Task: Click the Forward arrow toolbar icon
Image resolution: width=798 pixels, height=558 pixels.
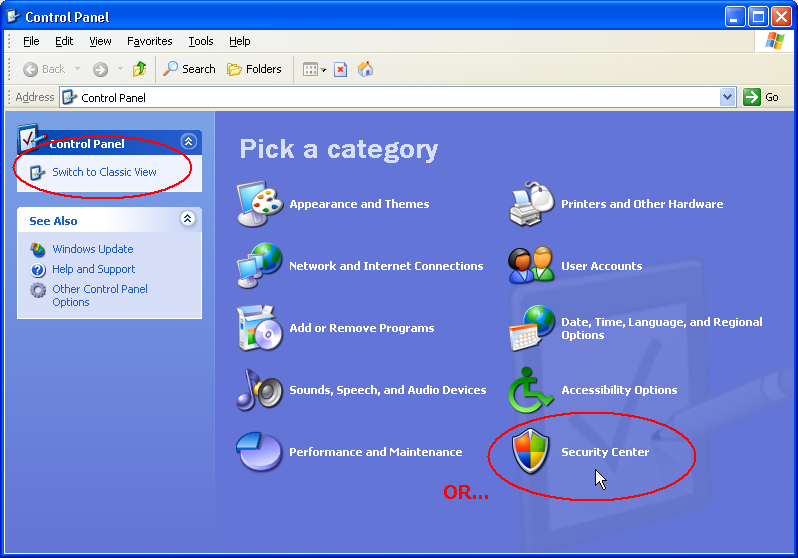Action: tap(100, 69)
